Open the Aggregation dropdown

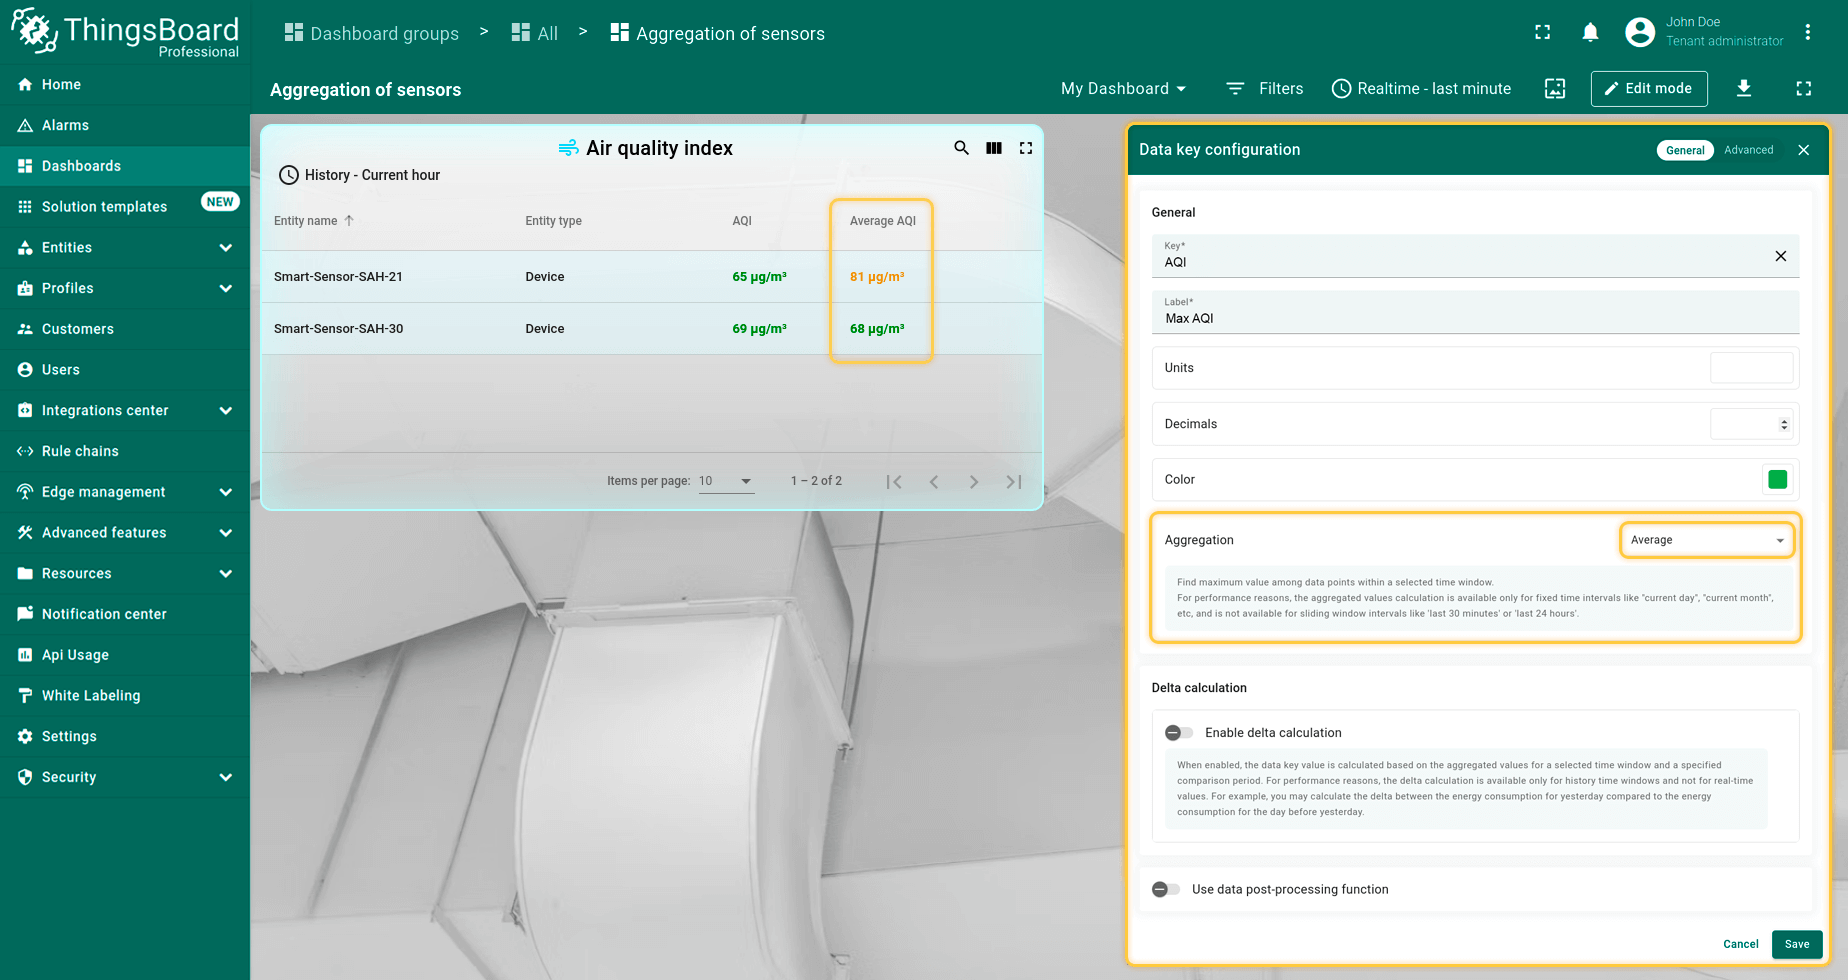pyautogui.click(x=1706, y=540)
